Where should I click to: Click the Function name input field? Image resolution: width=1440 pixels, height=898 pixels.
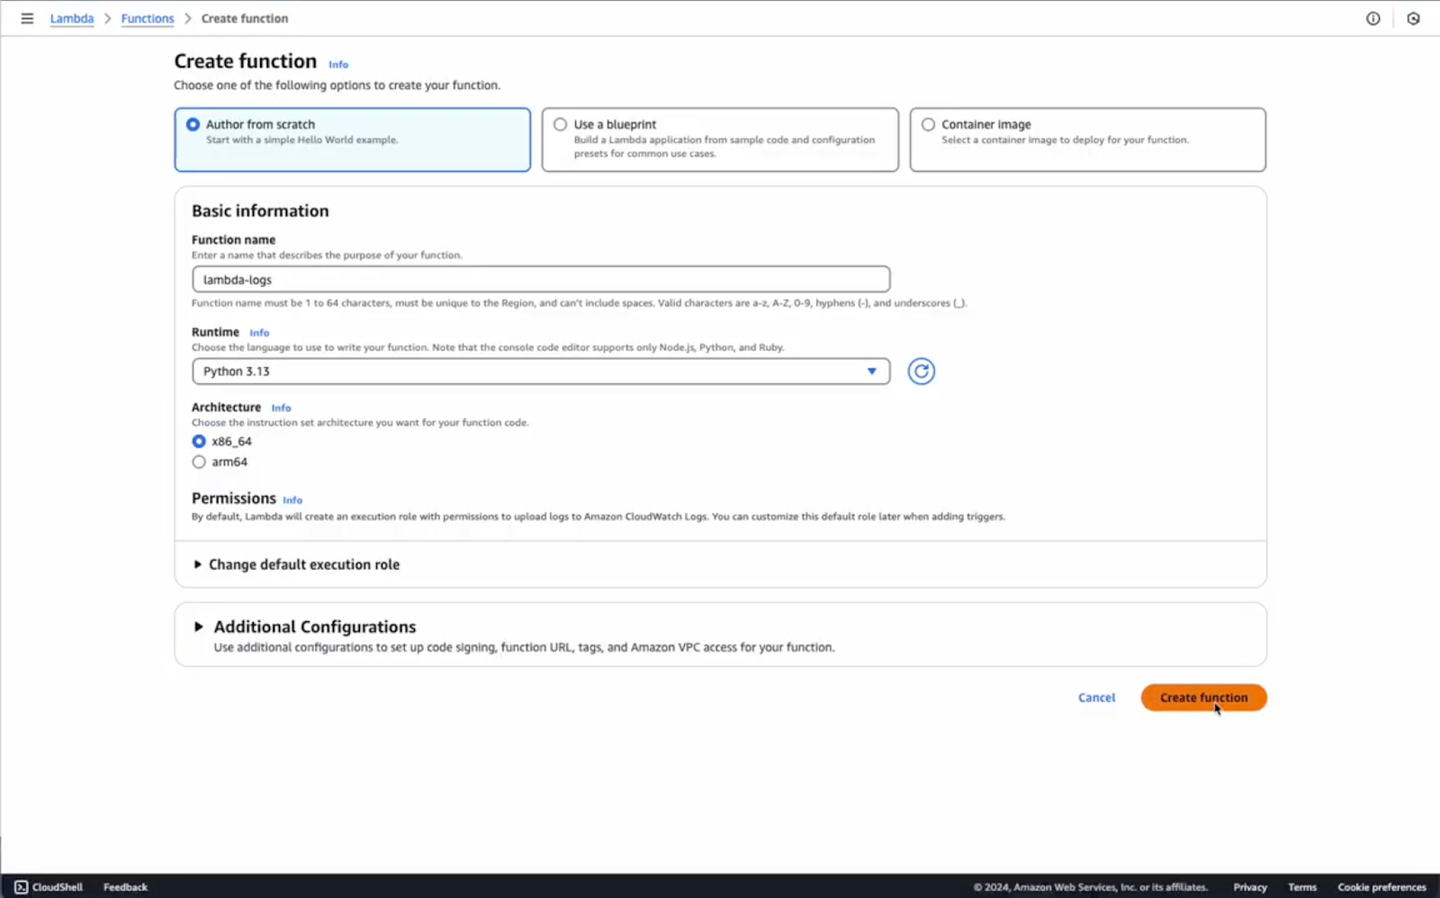pos(540,280)
